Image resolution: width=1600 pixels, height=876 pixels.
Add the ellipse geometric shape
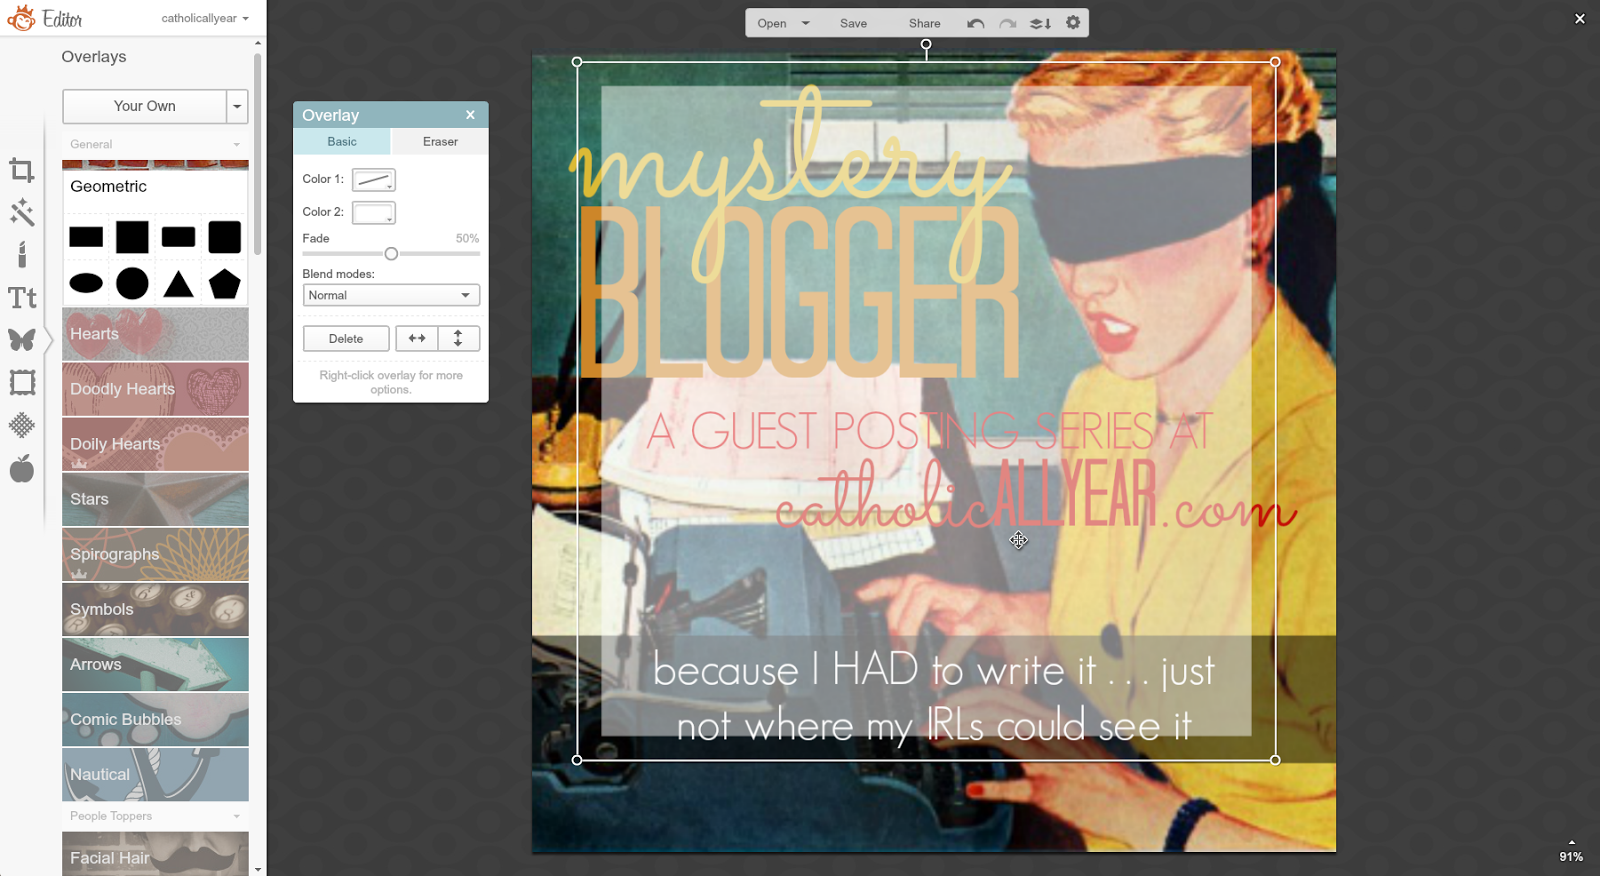pyautogui.click(x=86, y=283)
